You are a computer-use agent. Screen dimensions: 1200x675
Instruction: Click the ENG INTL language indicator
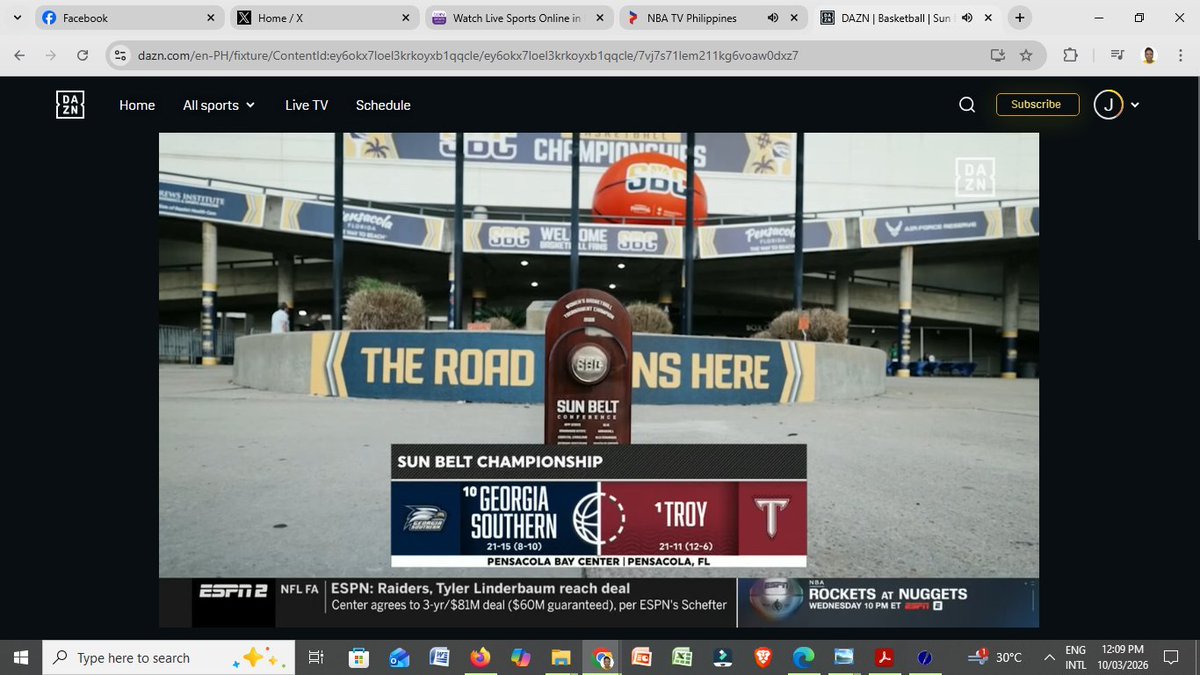(1076, 657)
